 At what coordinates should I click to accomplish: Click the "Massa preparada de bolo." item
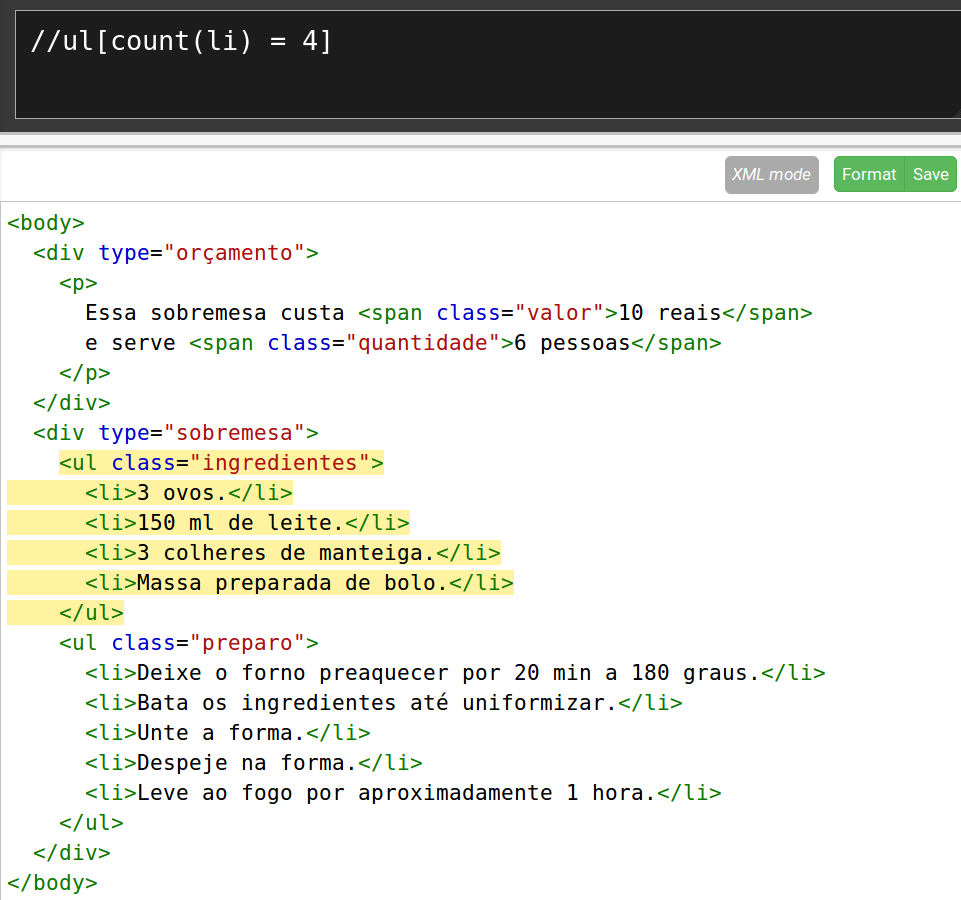(x=292, y=583)
